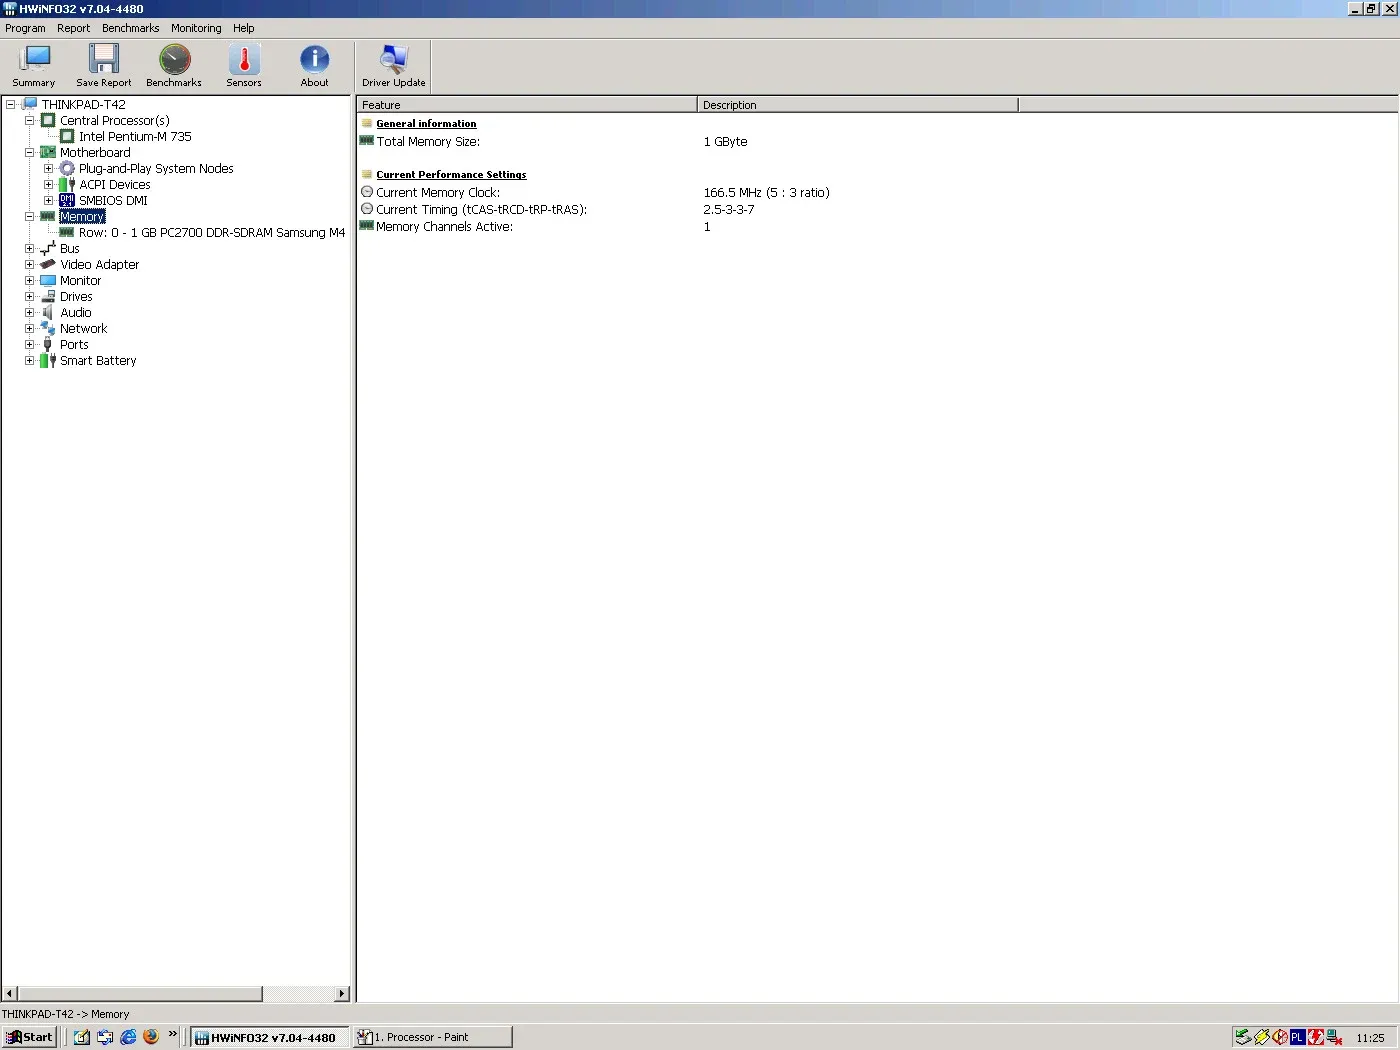Select Intel Pentium-M 735 entry
The height and width of the screenshot is (1050, 1400).
[x=135, y=136]
